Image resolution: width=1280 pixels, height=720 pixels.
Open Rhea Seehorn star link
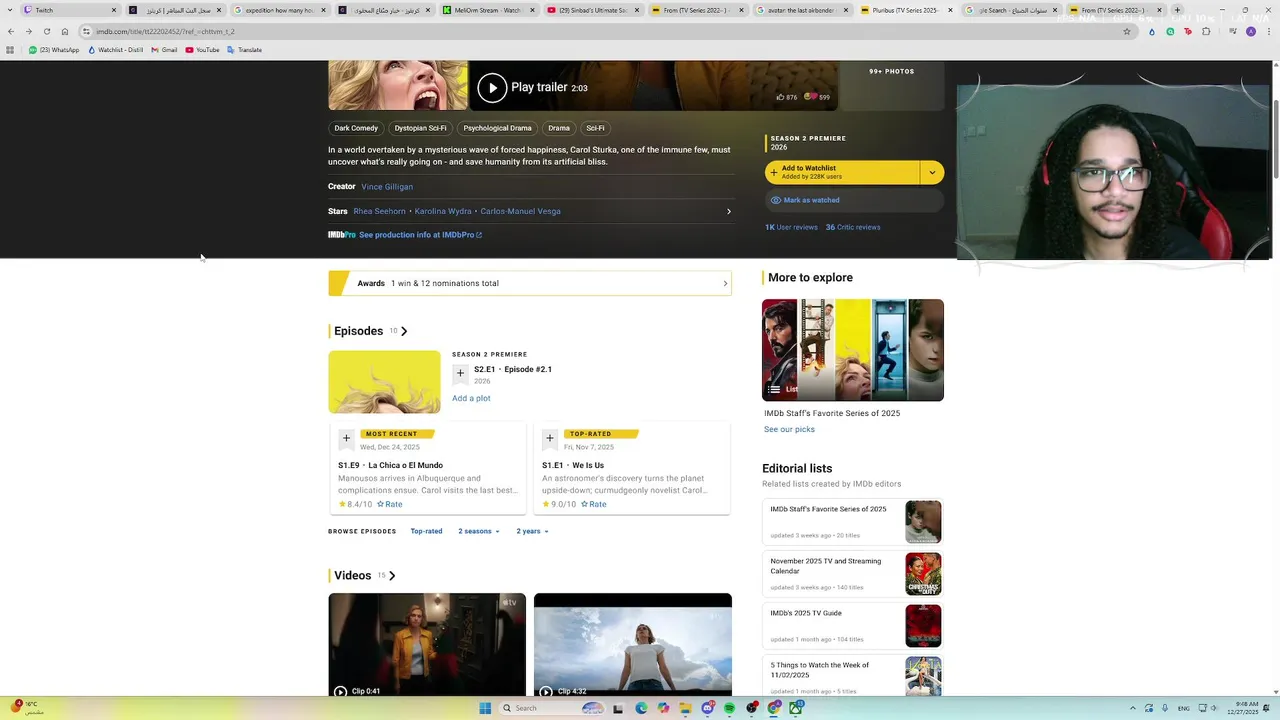(379, 211)
